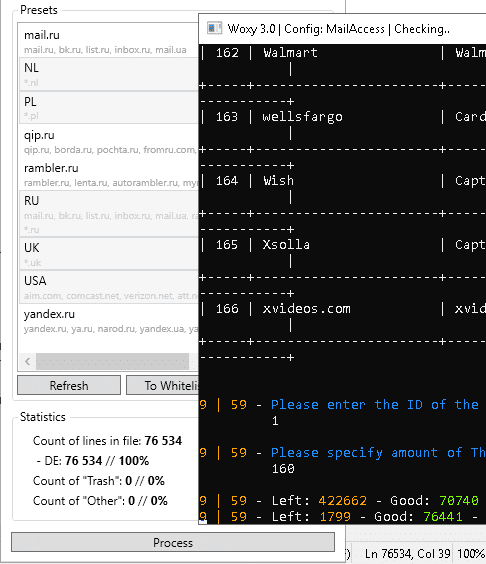This screenshot has height=564, width=486.
Task: Select the UK preset
Action: (x=108, y=254)
